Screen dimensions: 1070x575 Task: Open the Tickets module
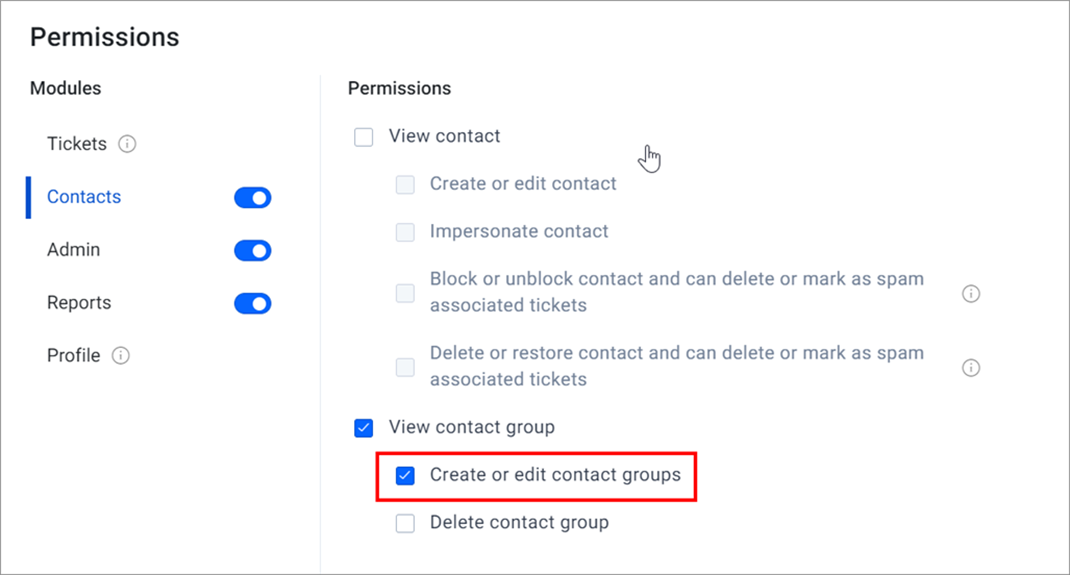[77, 144]
